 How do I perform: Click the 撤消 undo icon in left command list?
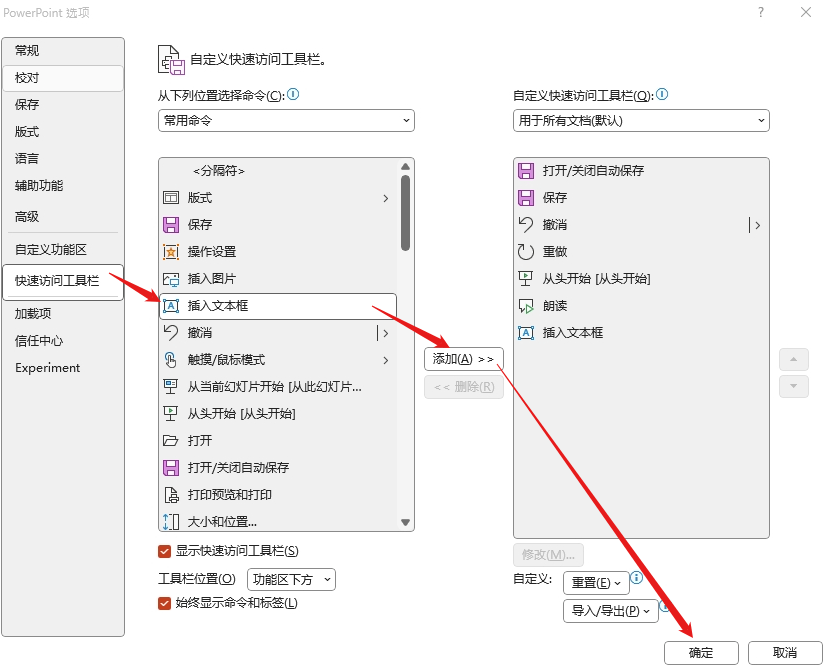171,333
